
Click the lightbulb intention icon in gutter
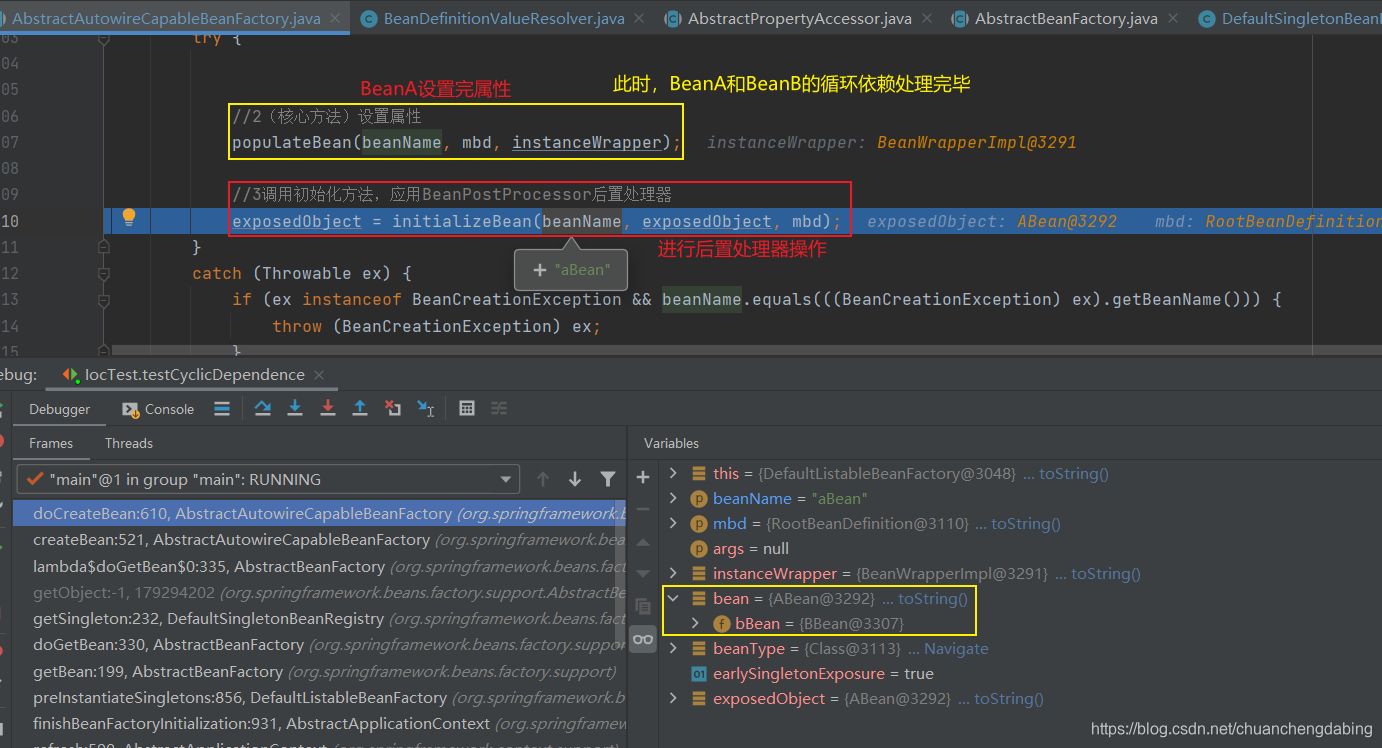pyautogui.click(x=129, y=217)
